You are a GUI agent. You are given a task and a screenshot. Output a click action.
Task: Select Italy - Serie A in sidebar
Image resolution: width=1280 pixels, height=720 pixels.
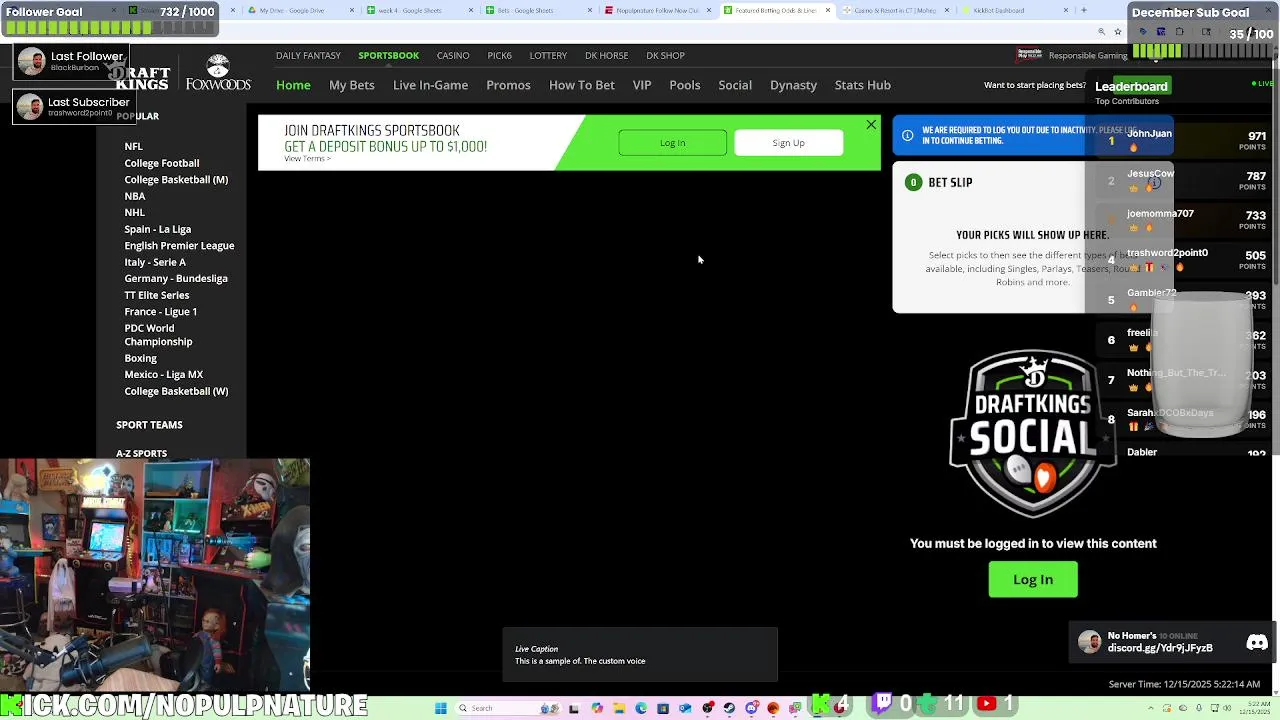tap(155, 262)
